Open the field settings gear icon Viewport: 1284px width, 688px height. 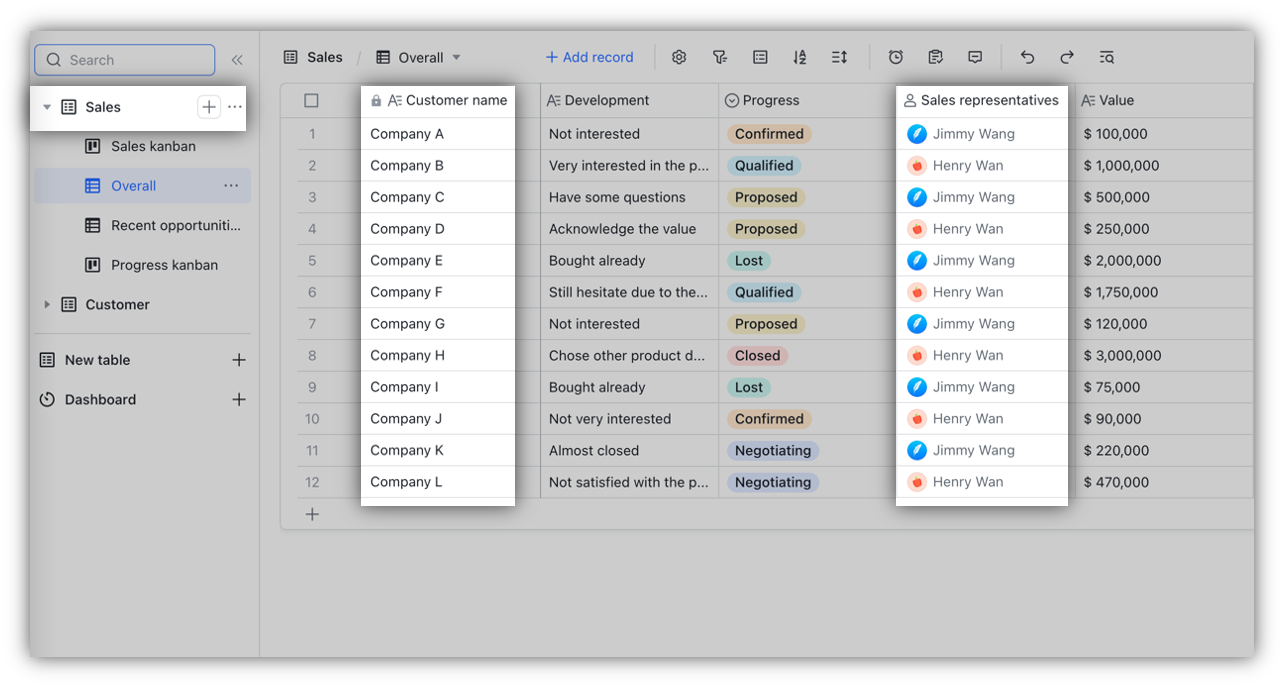pyautogui.click(x=679, y=58)
